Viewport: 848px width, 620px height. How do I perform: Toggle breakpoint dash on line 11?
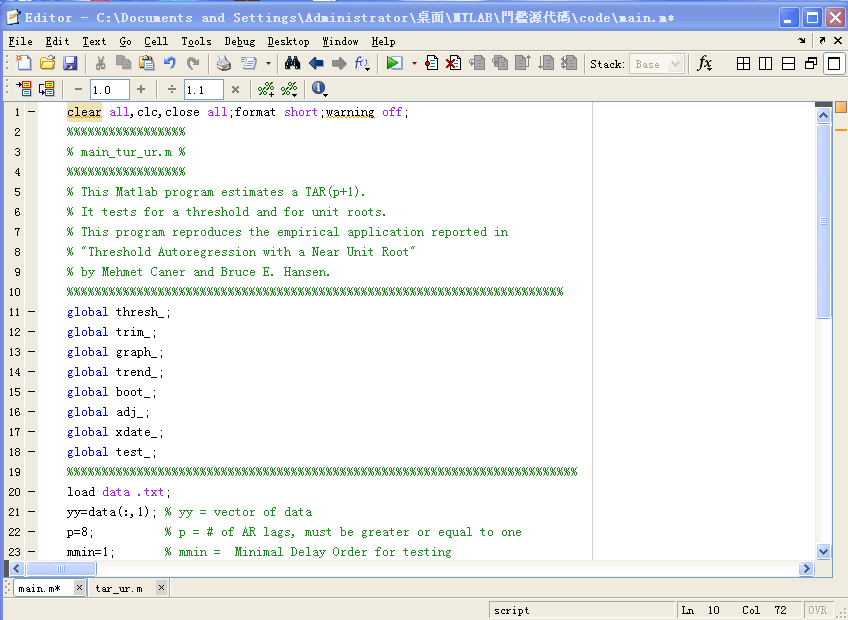tap(31, 312)
